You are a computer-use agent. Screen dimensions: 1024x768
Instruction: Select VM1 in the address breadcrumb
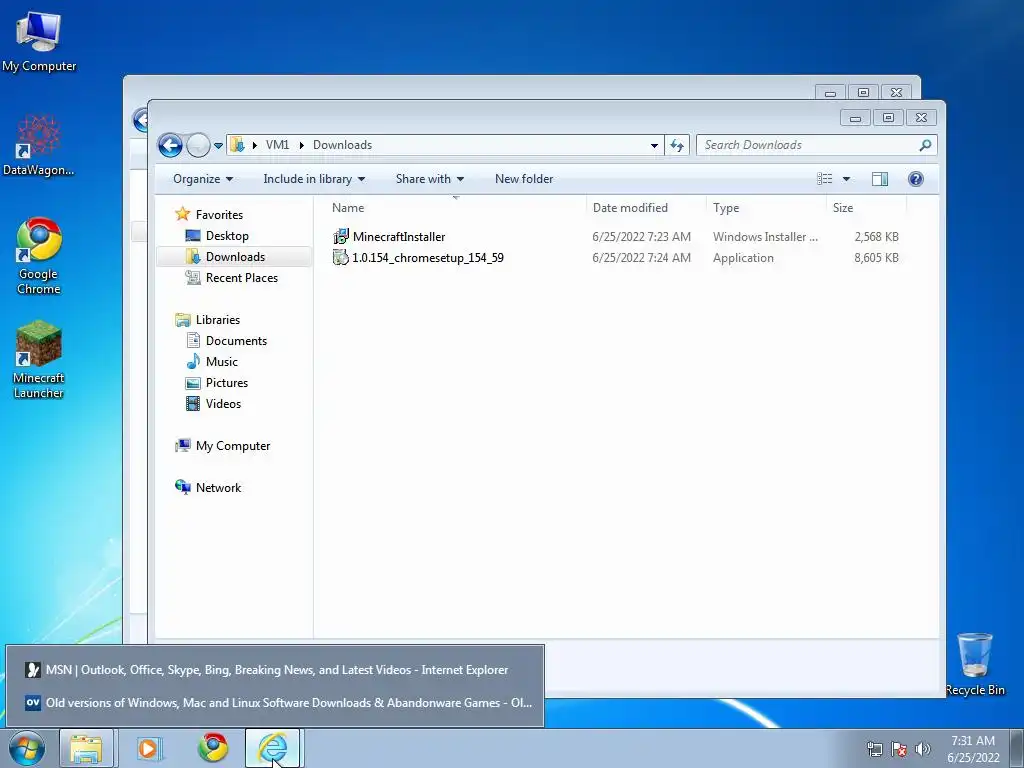pyautogui.click(x=277, y=145)
